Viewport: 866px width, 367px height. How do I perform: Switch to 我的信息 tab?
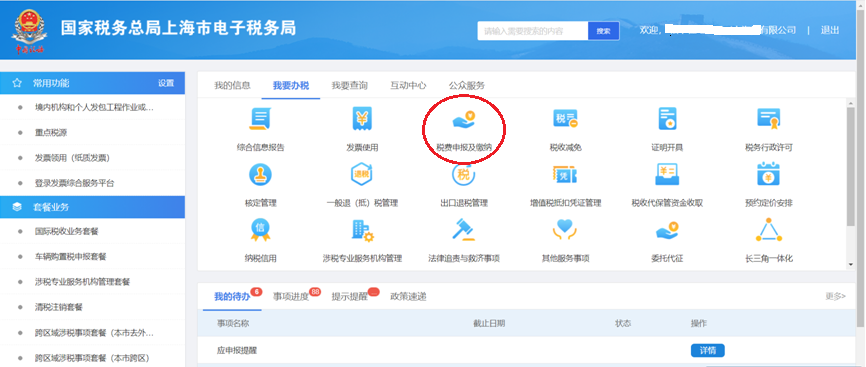[x=232, y=86]
